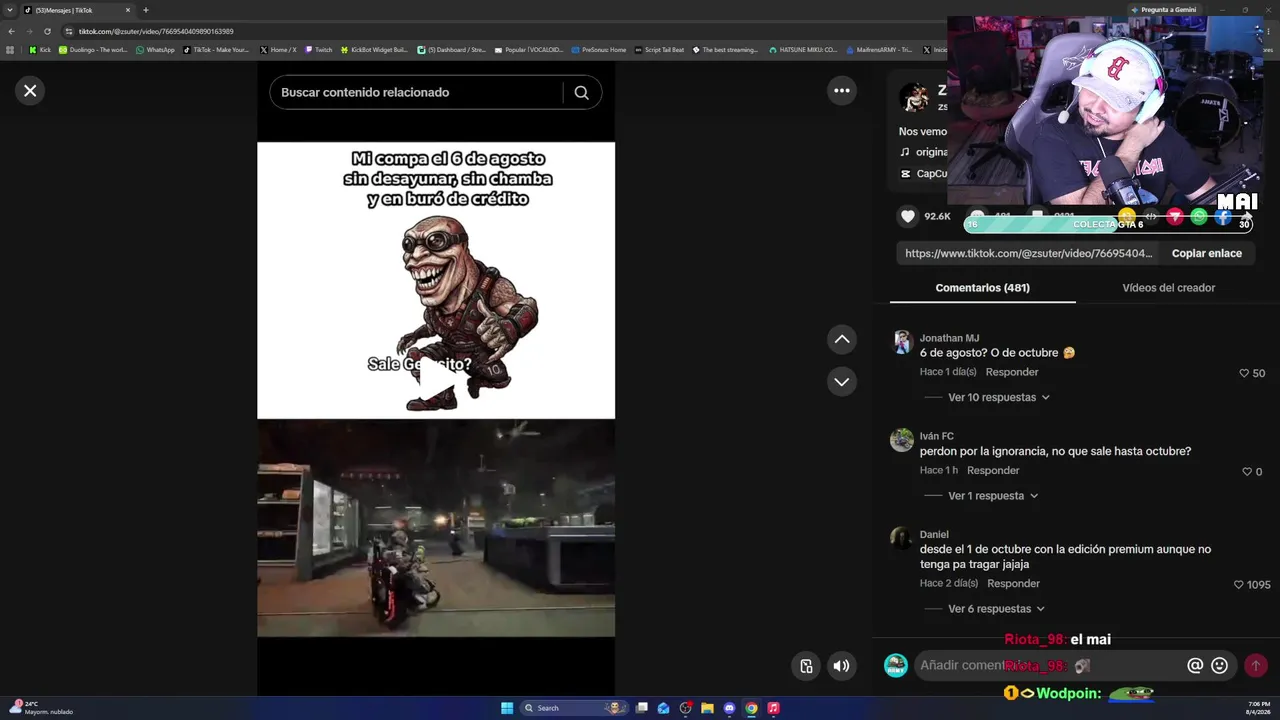Open the Home / X bookmark
Image resolution: width=1280 pixels, height=720 pixels.
[278, 50]
